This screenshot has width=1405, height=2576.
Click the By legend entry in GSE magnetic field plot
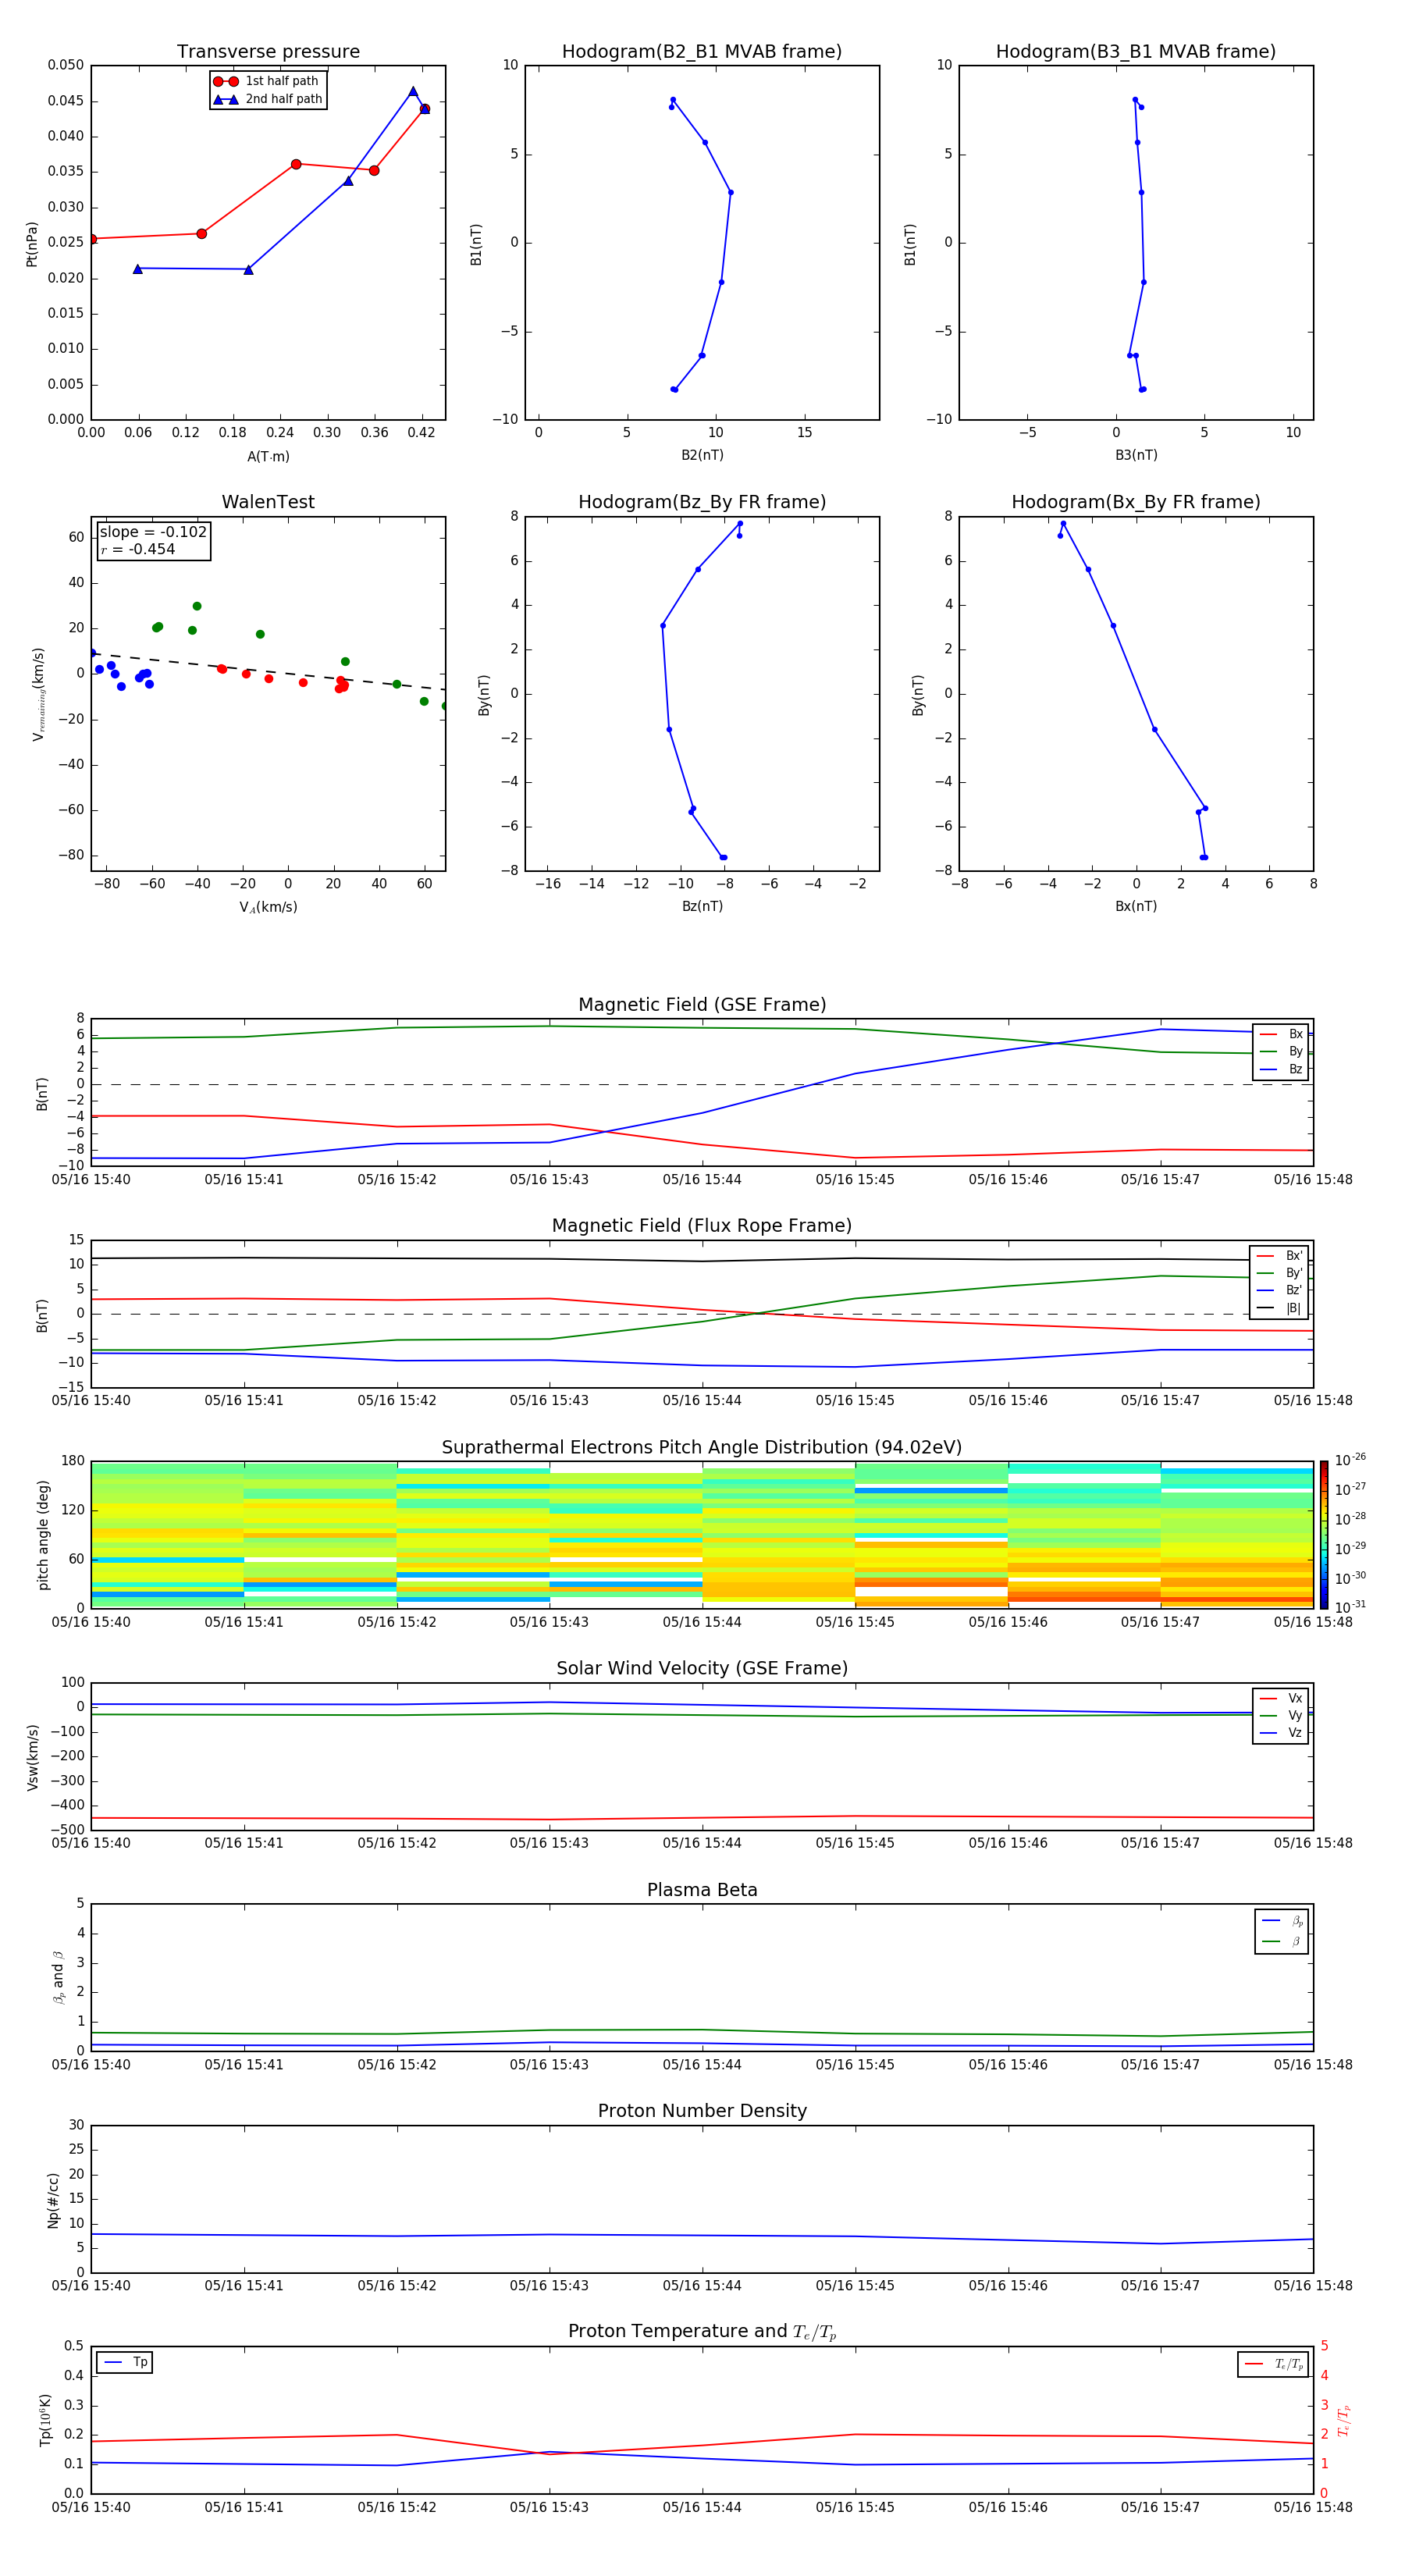tap(1282, 1052)
